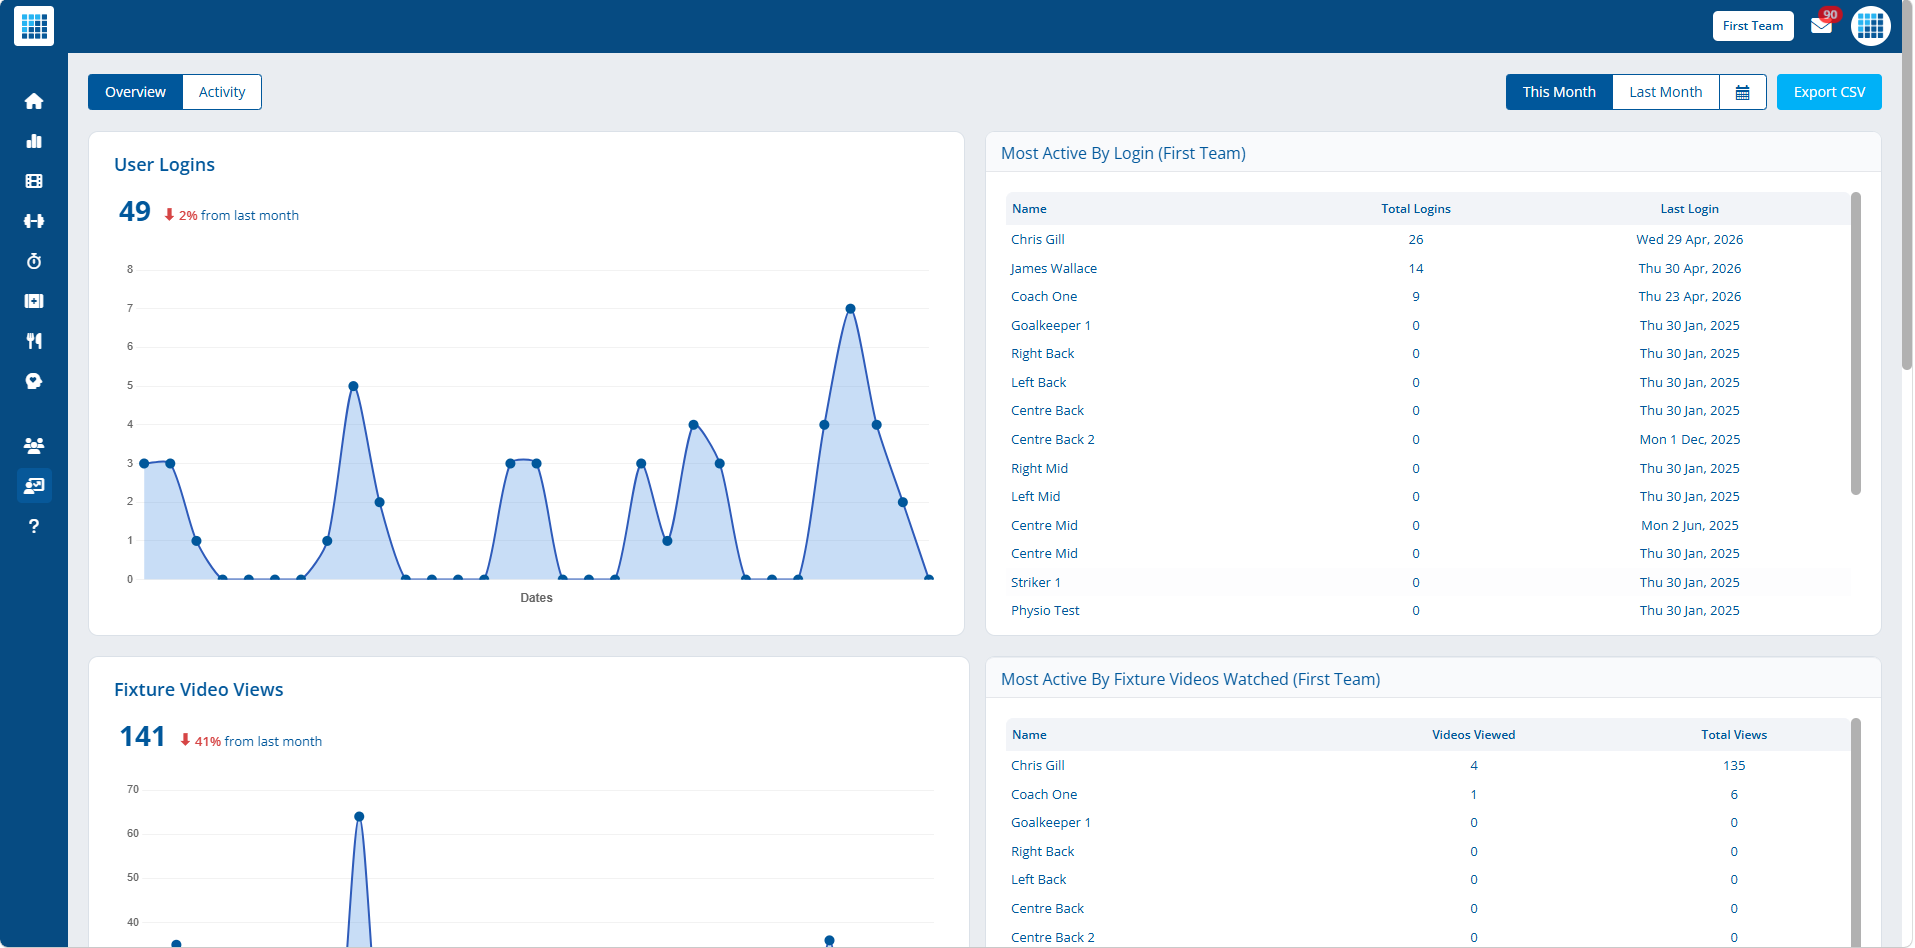Open the envelope notifications with 90 badge

(1821, 26)
